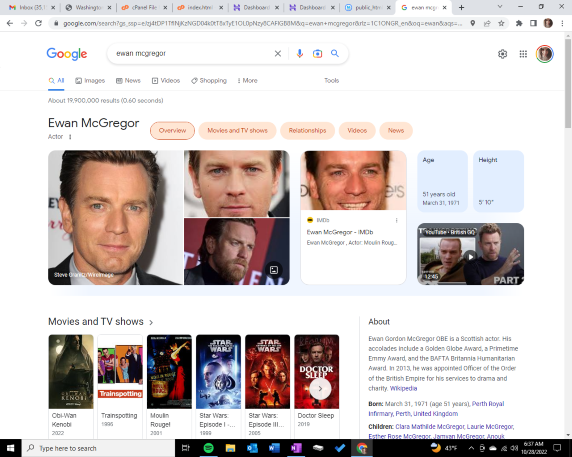Select the Overview chip
The image size is (572, 457).
click(172, 131)
